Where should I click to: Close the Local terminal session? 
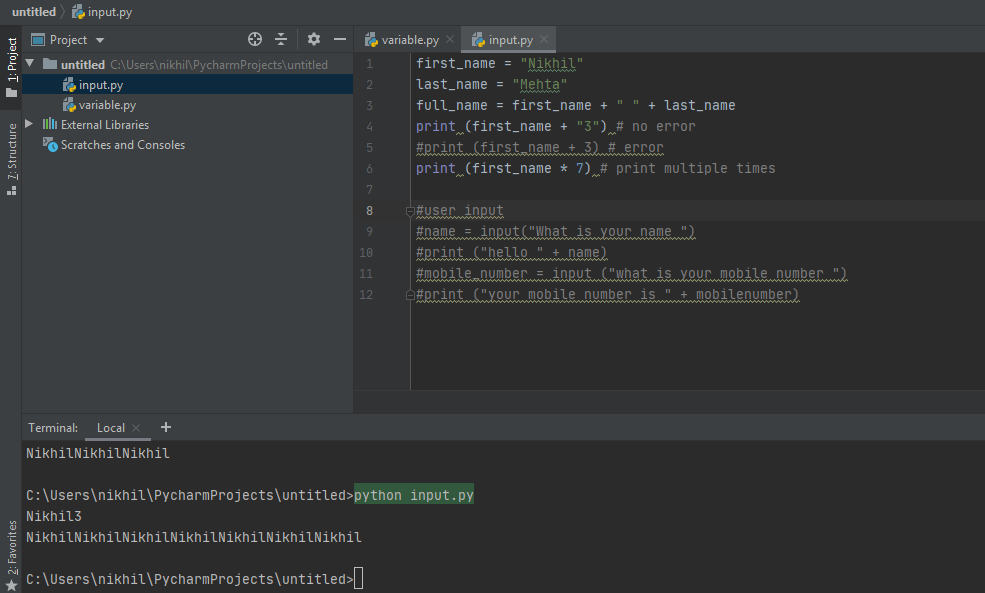[136, 428]
